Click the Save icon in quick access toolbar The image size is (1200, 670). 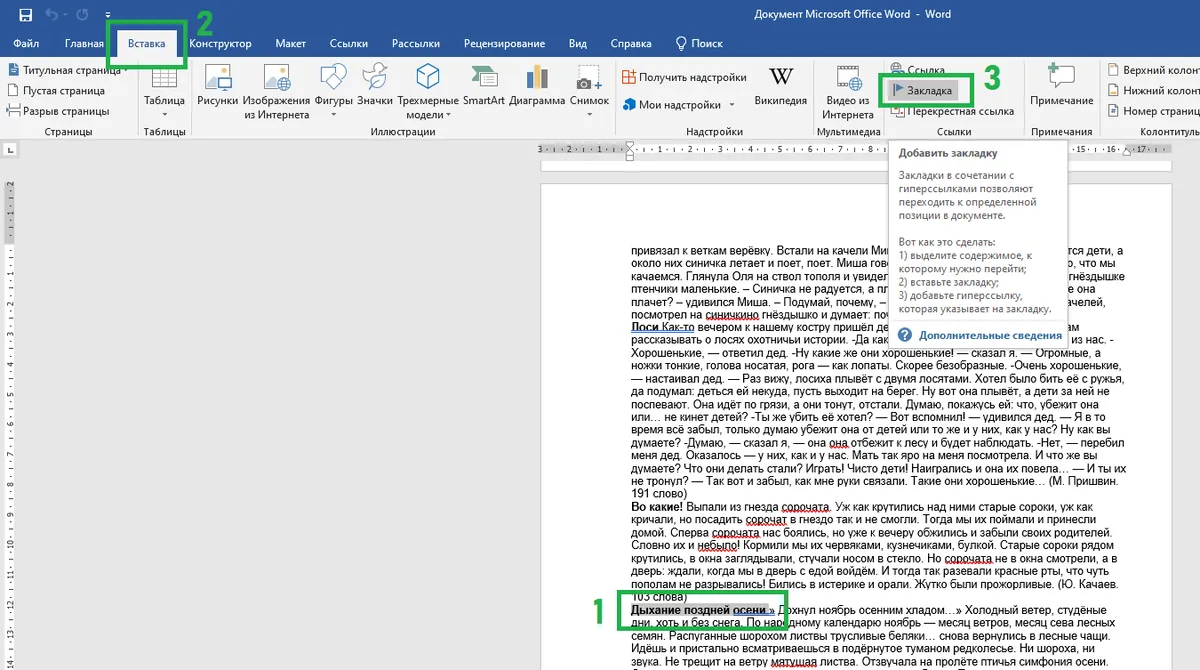tap(25, 14)
